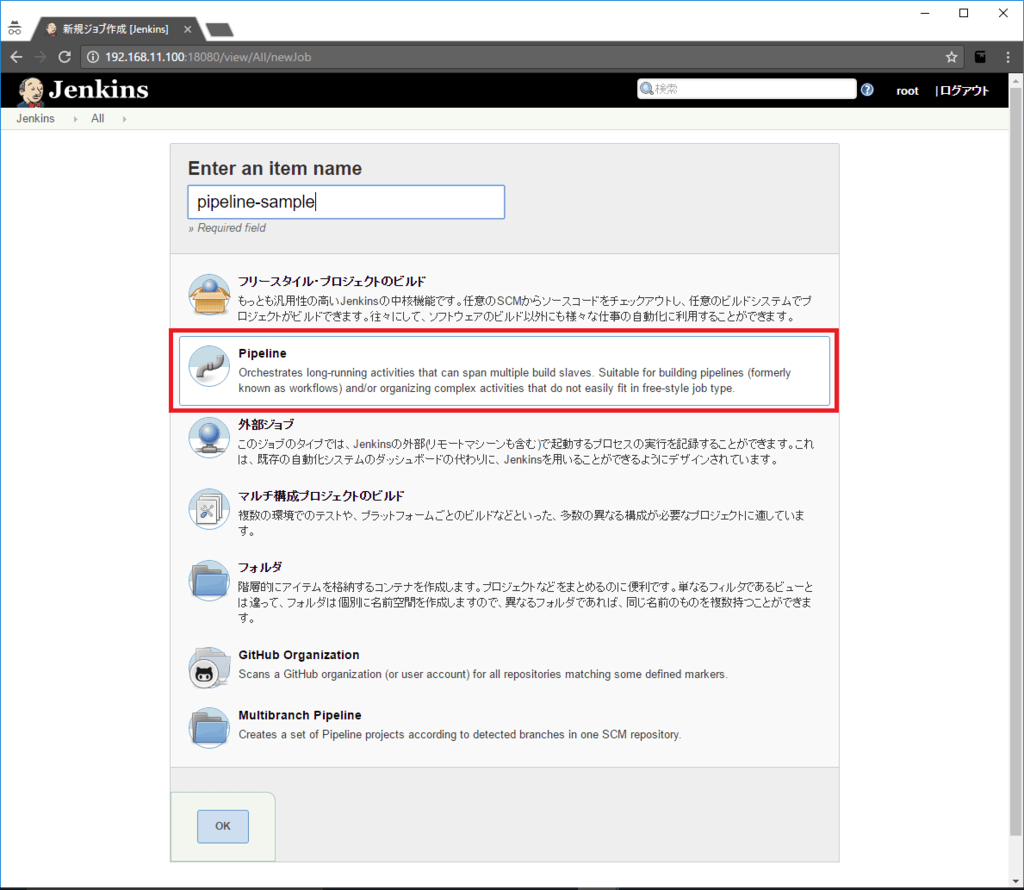This screenshot has height=890, width=1024.
Task: Expand the All breadcrumb arrow
Action: [x=124, y=119]
